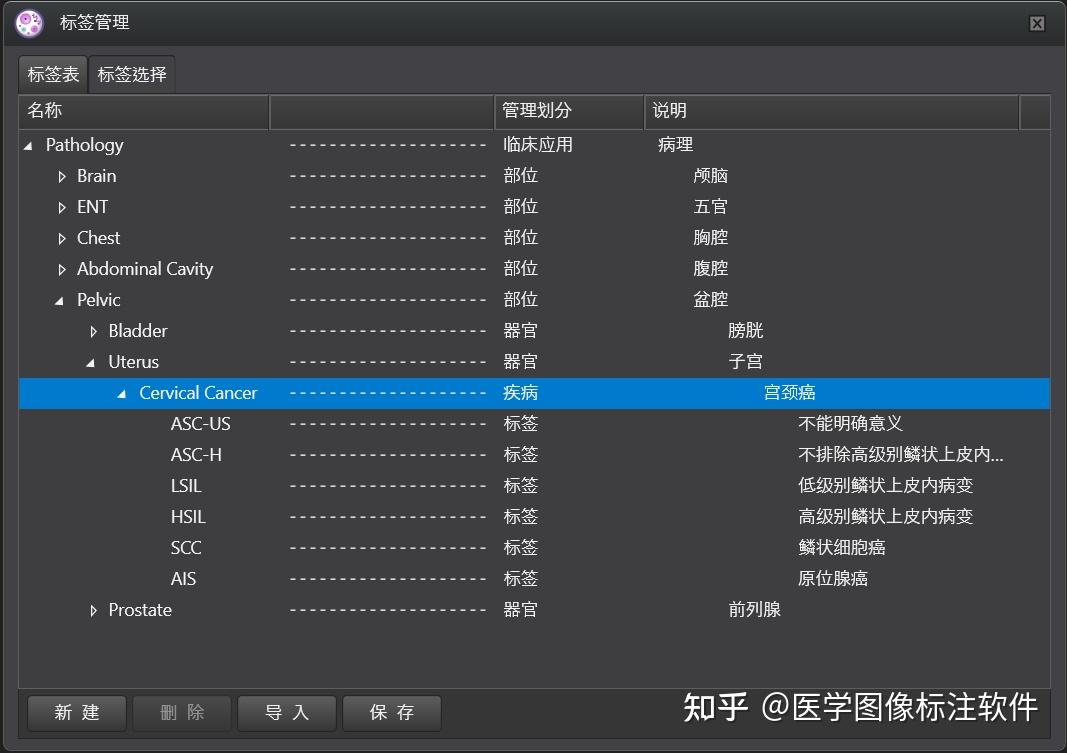
Task: Collapse the Pelvic node
Action: click(62, 300)
